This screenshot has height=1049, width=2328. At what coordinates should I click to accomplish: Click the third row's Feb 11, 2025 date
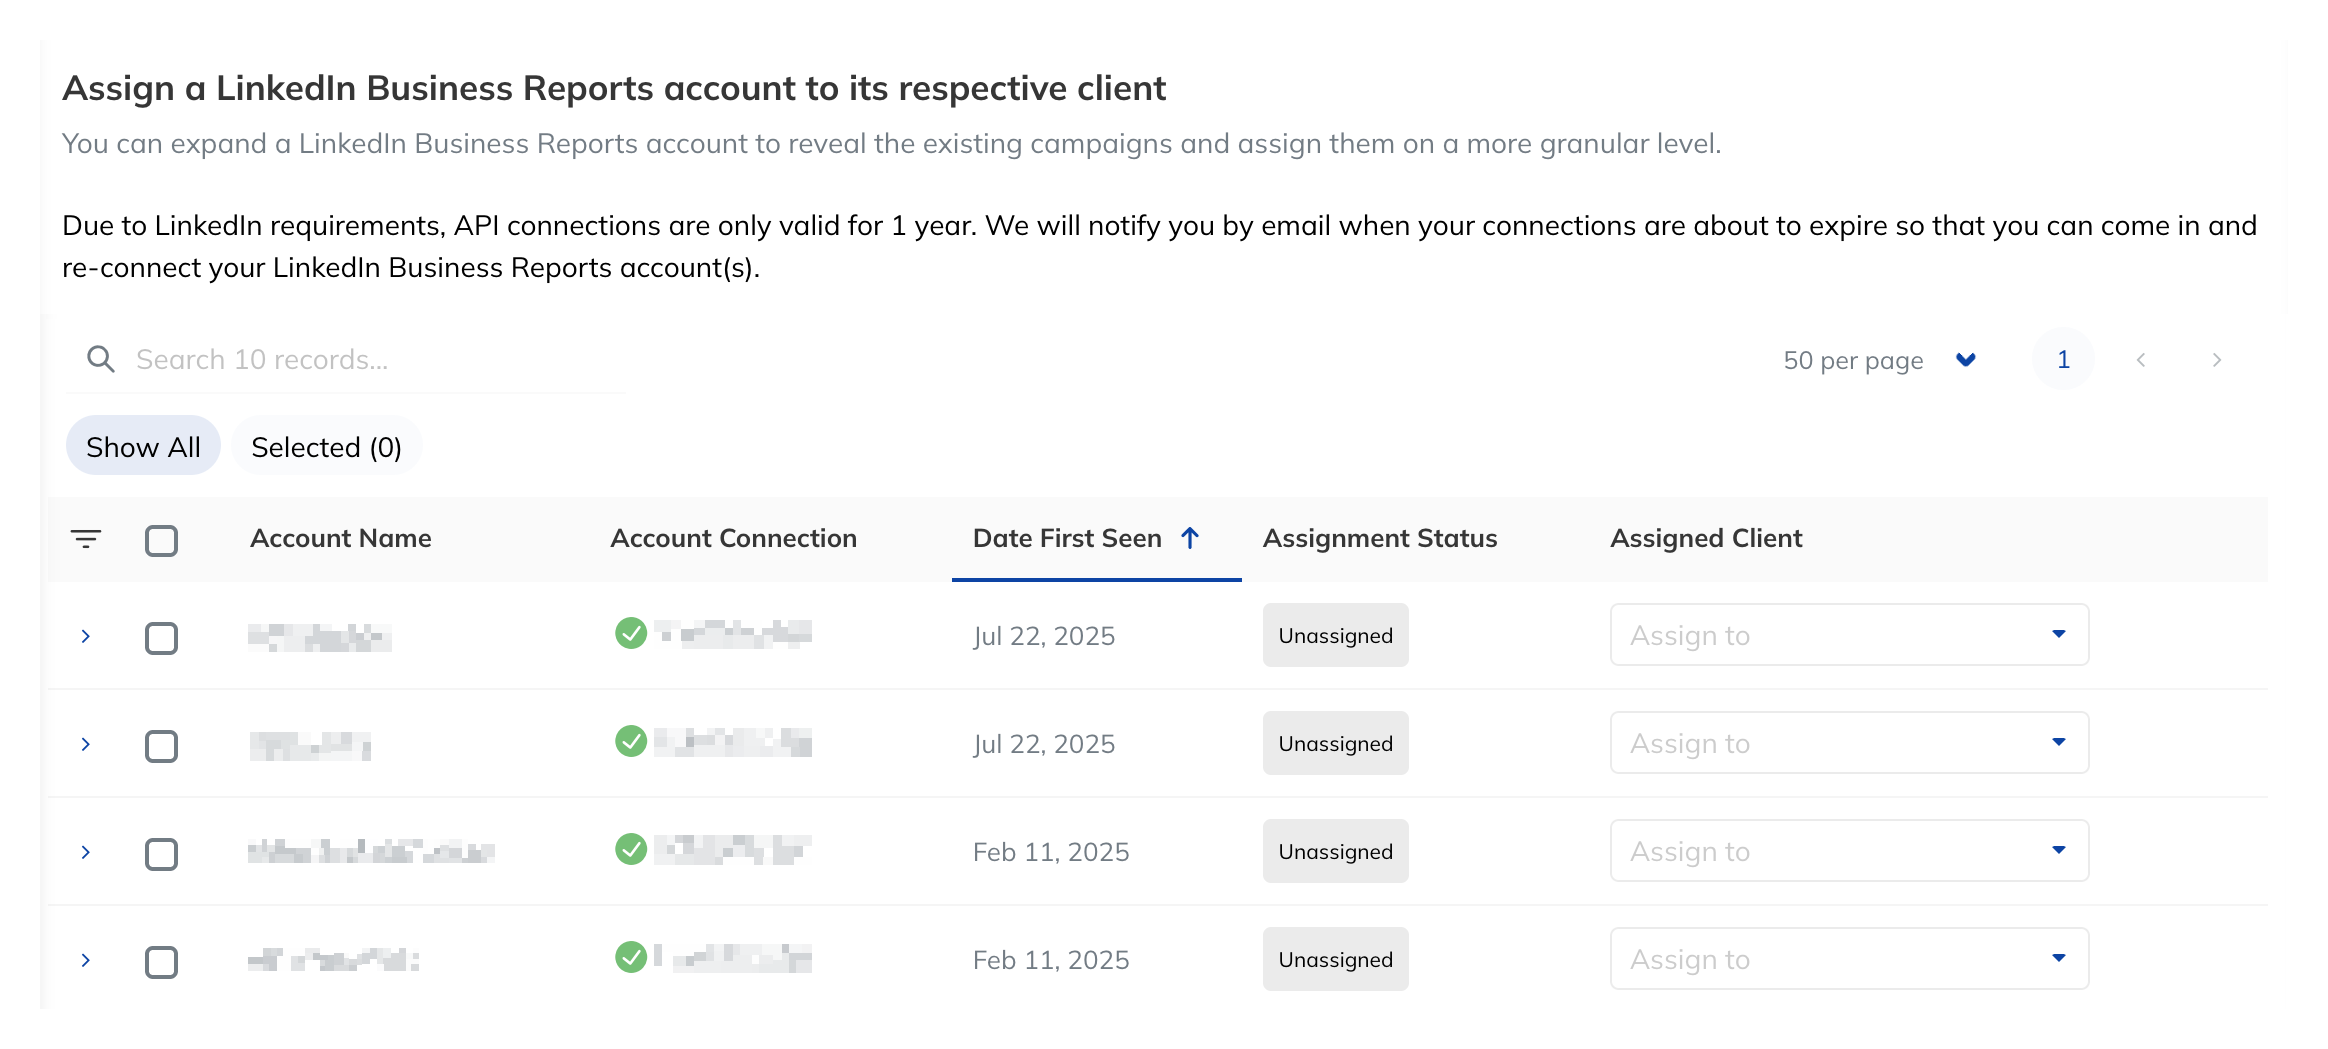point(1051,852)
